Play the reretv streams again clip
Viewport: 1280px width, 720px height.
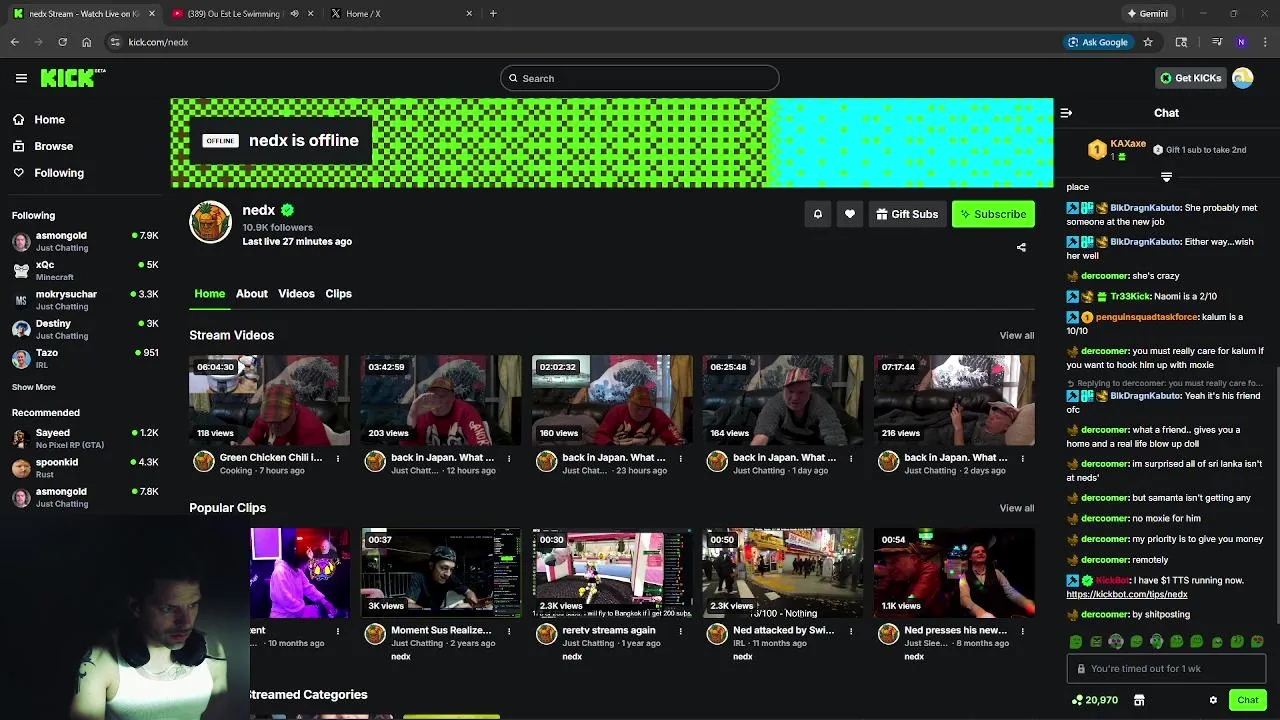click(x=612, y=573)
